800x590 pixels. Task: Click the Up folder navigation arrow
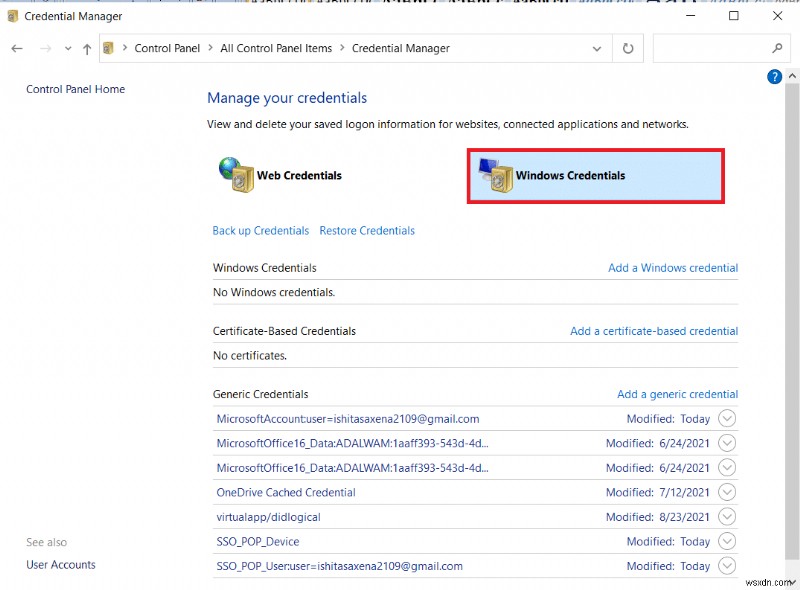(86, 48)
